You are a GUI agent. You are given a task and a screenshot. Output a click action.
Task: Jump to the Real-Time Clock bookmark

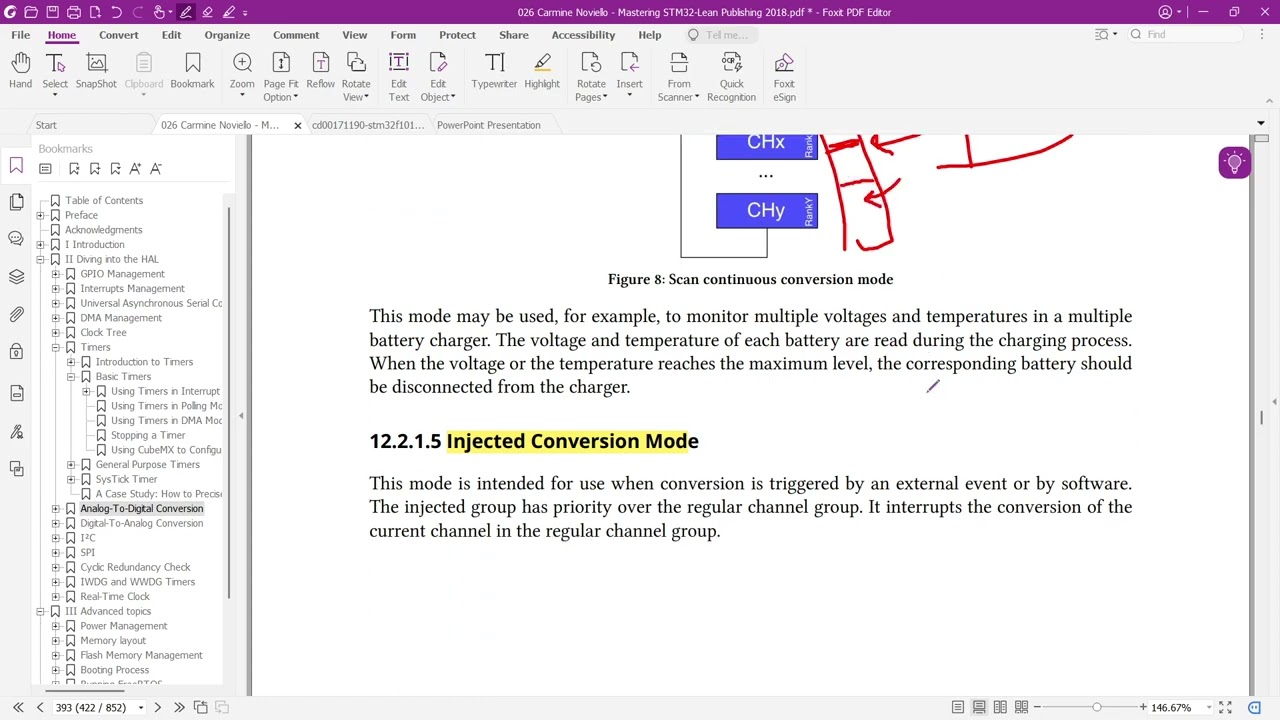[115, 596]
